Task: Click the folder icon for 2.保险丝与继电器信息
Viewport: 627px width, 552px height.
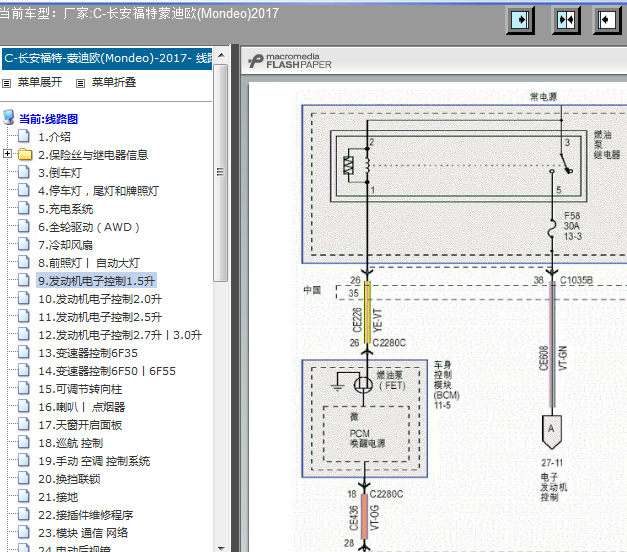Action: coord(25,154)
